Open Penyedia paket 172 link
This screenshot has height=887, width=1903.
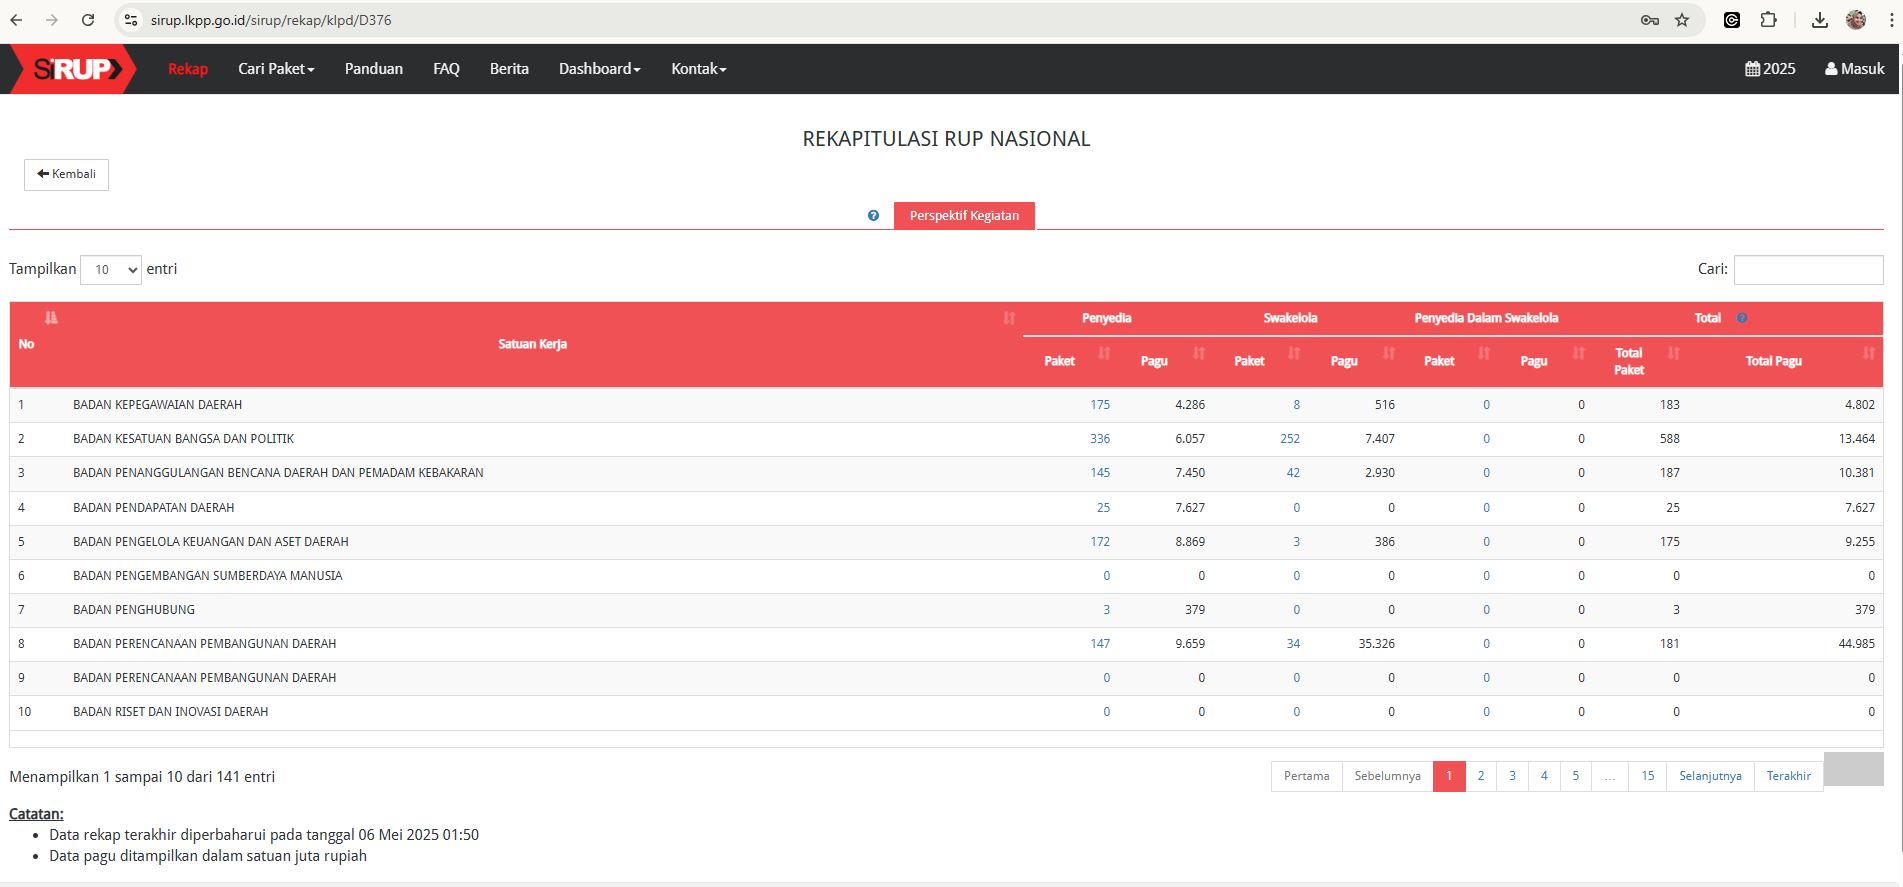click(x=1100, y=542)
